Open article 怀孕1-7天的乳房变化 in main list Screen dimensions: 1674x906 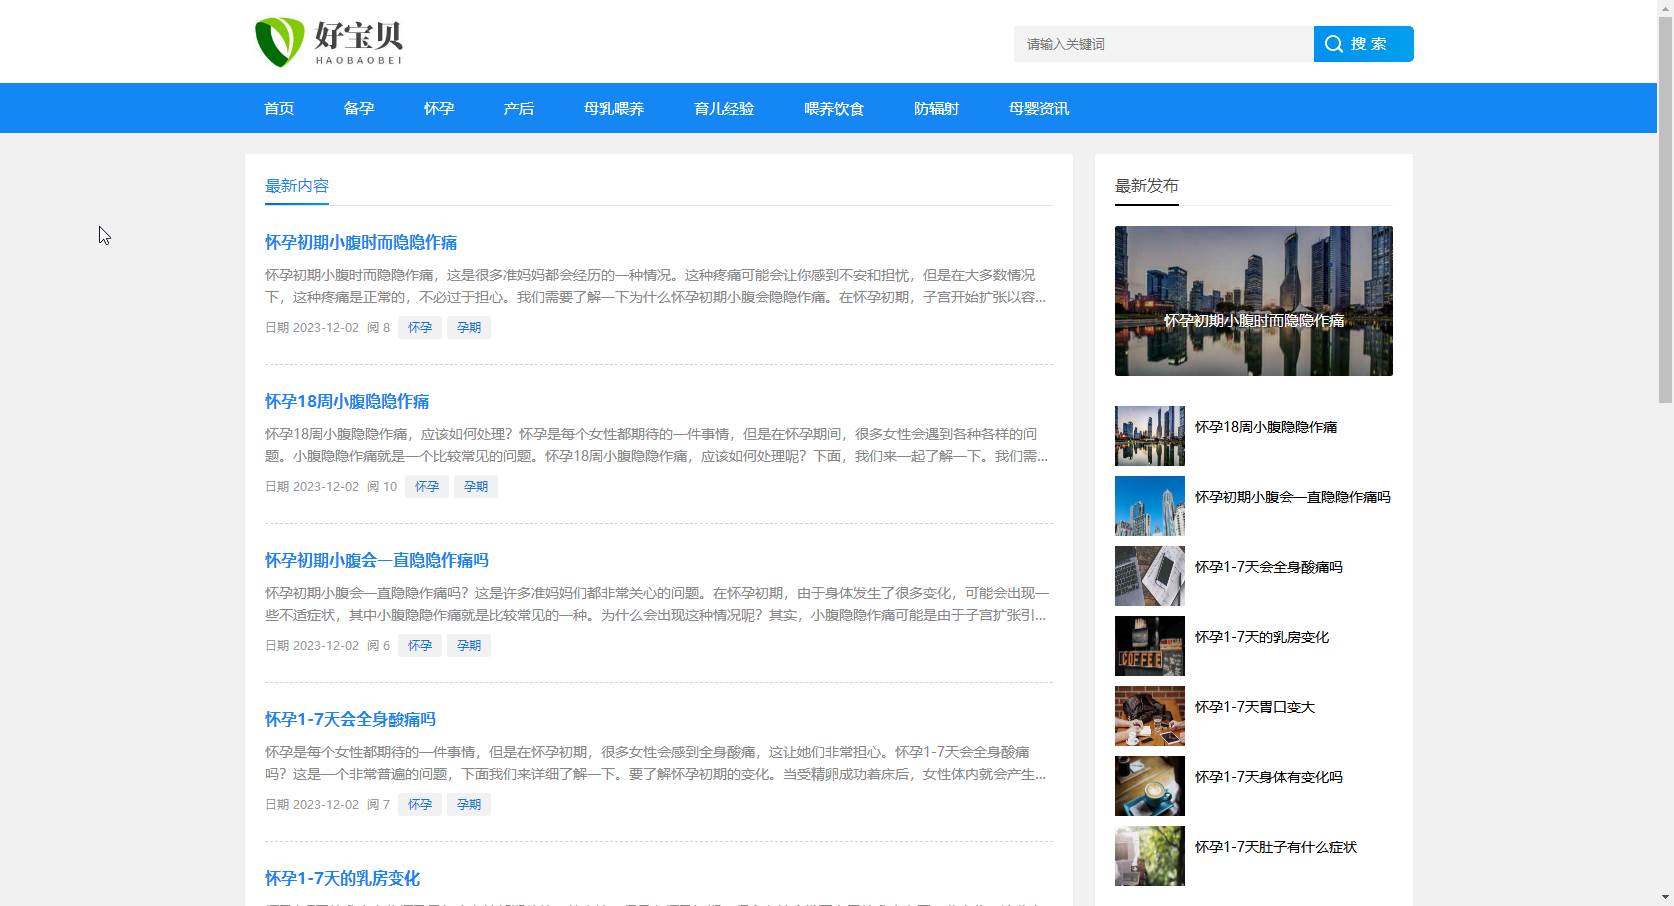342,878
